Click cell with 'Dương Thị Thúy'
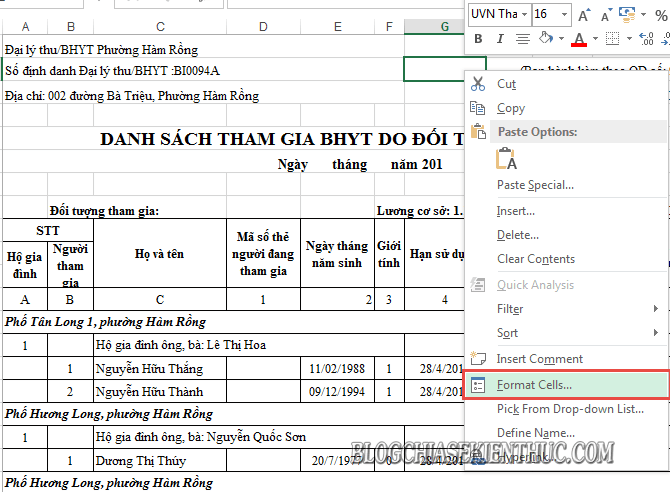This screenshot has height=492, width=670. click(160, 460)
